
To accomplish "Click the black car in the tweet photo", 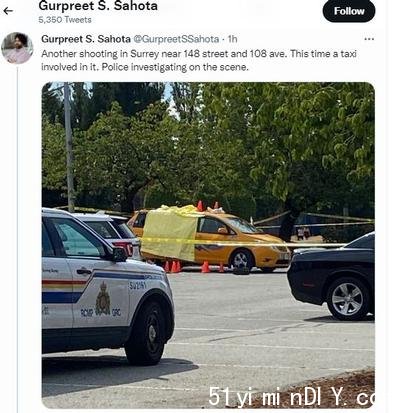I will click(x=331, y=278).
